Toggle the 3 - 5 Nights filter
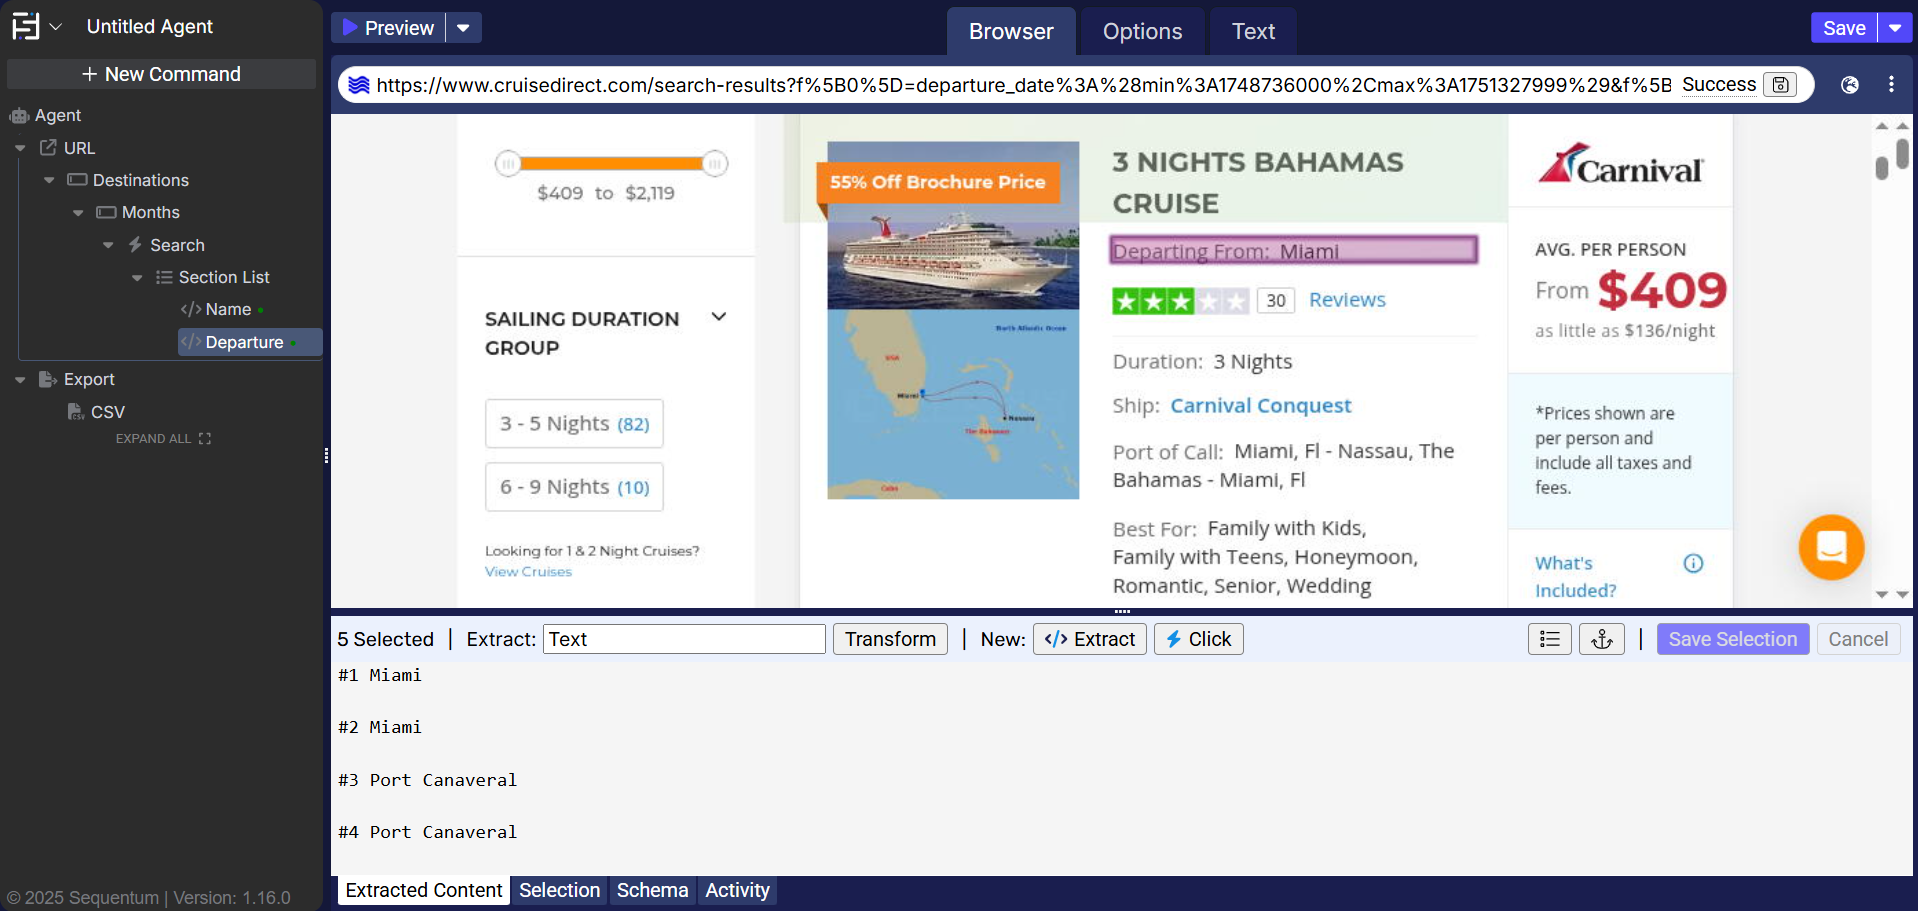 (x=574, y=424)
